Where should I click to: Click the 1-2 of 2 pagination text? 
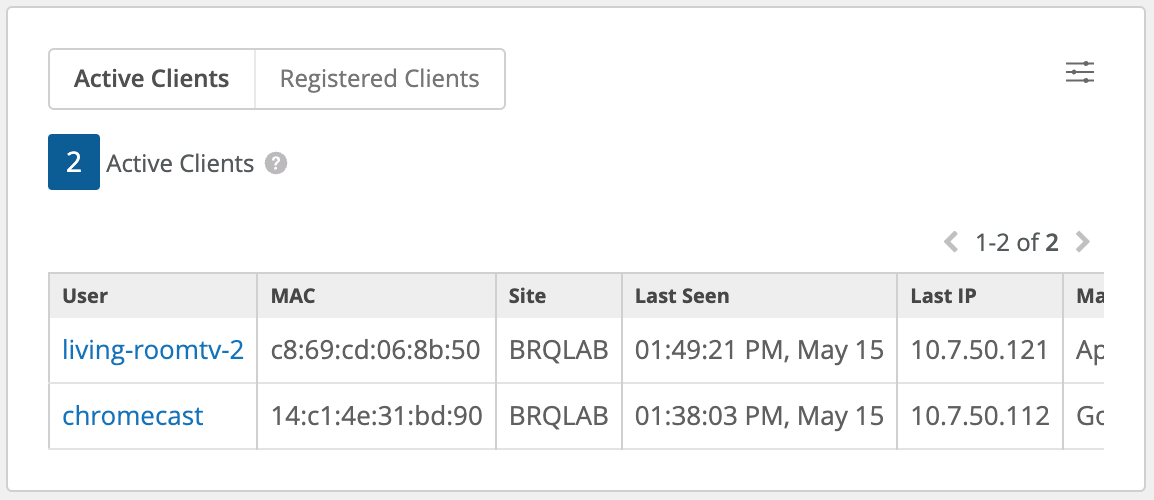tap(1016, 242)
